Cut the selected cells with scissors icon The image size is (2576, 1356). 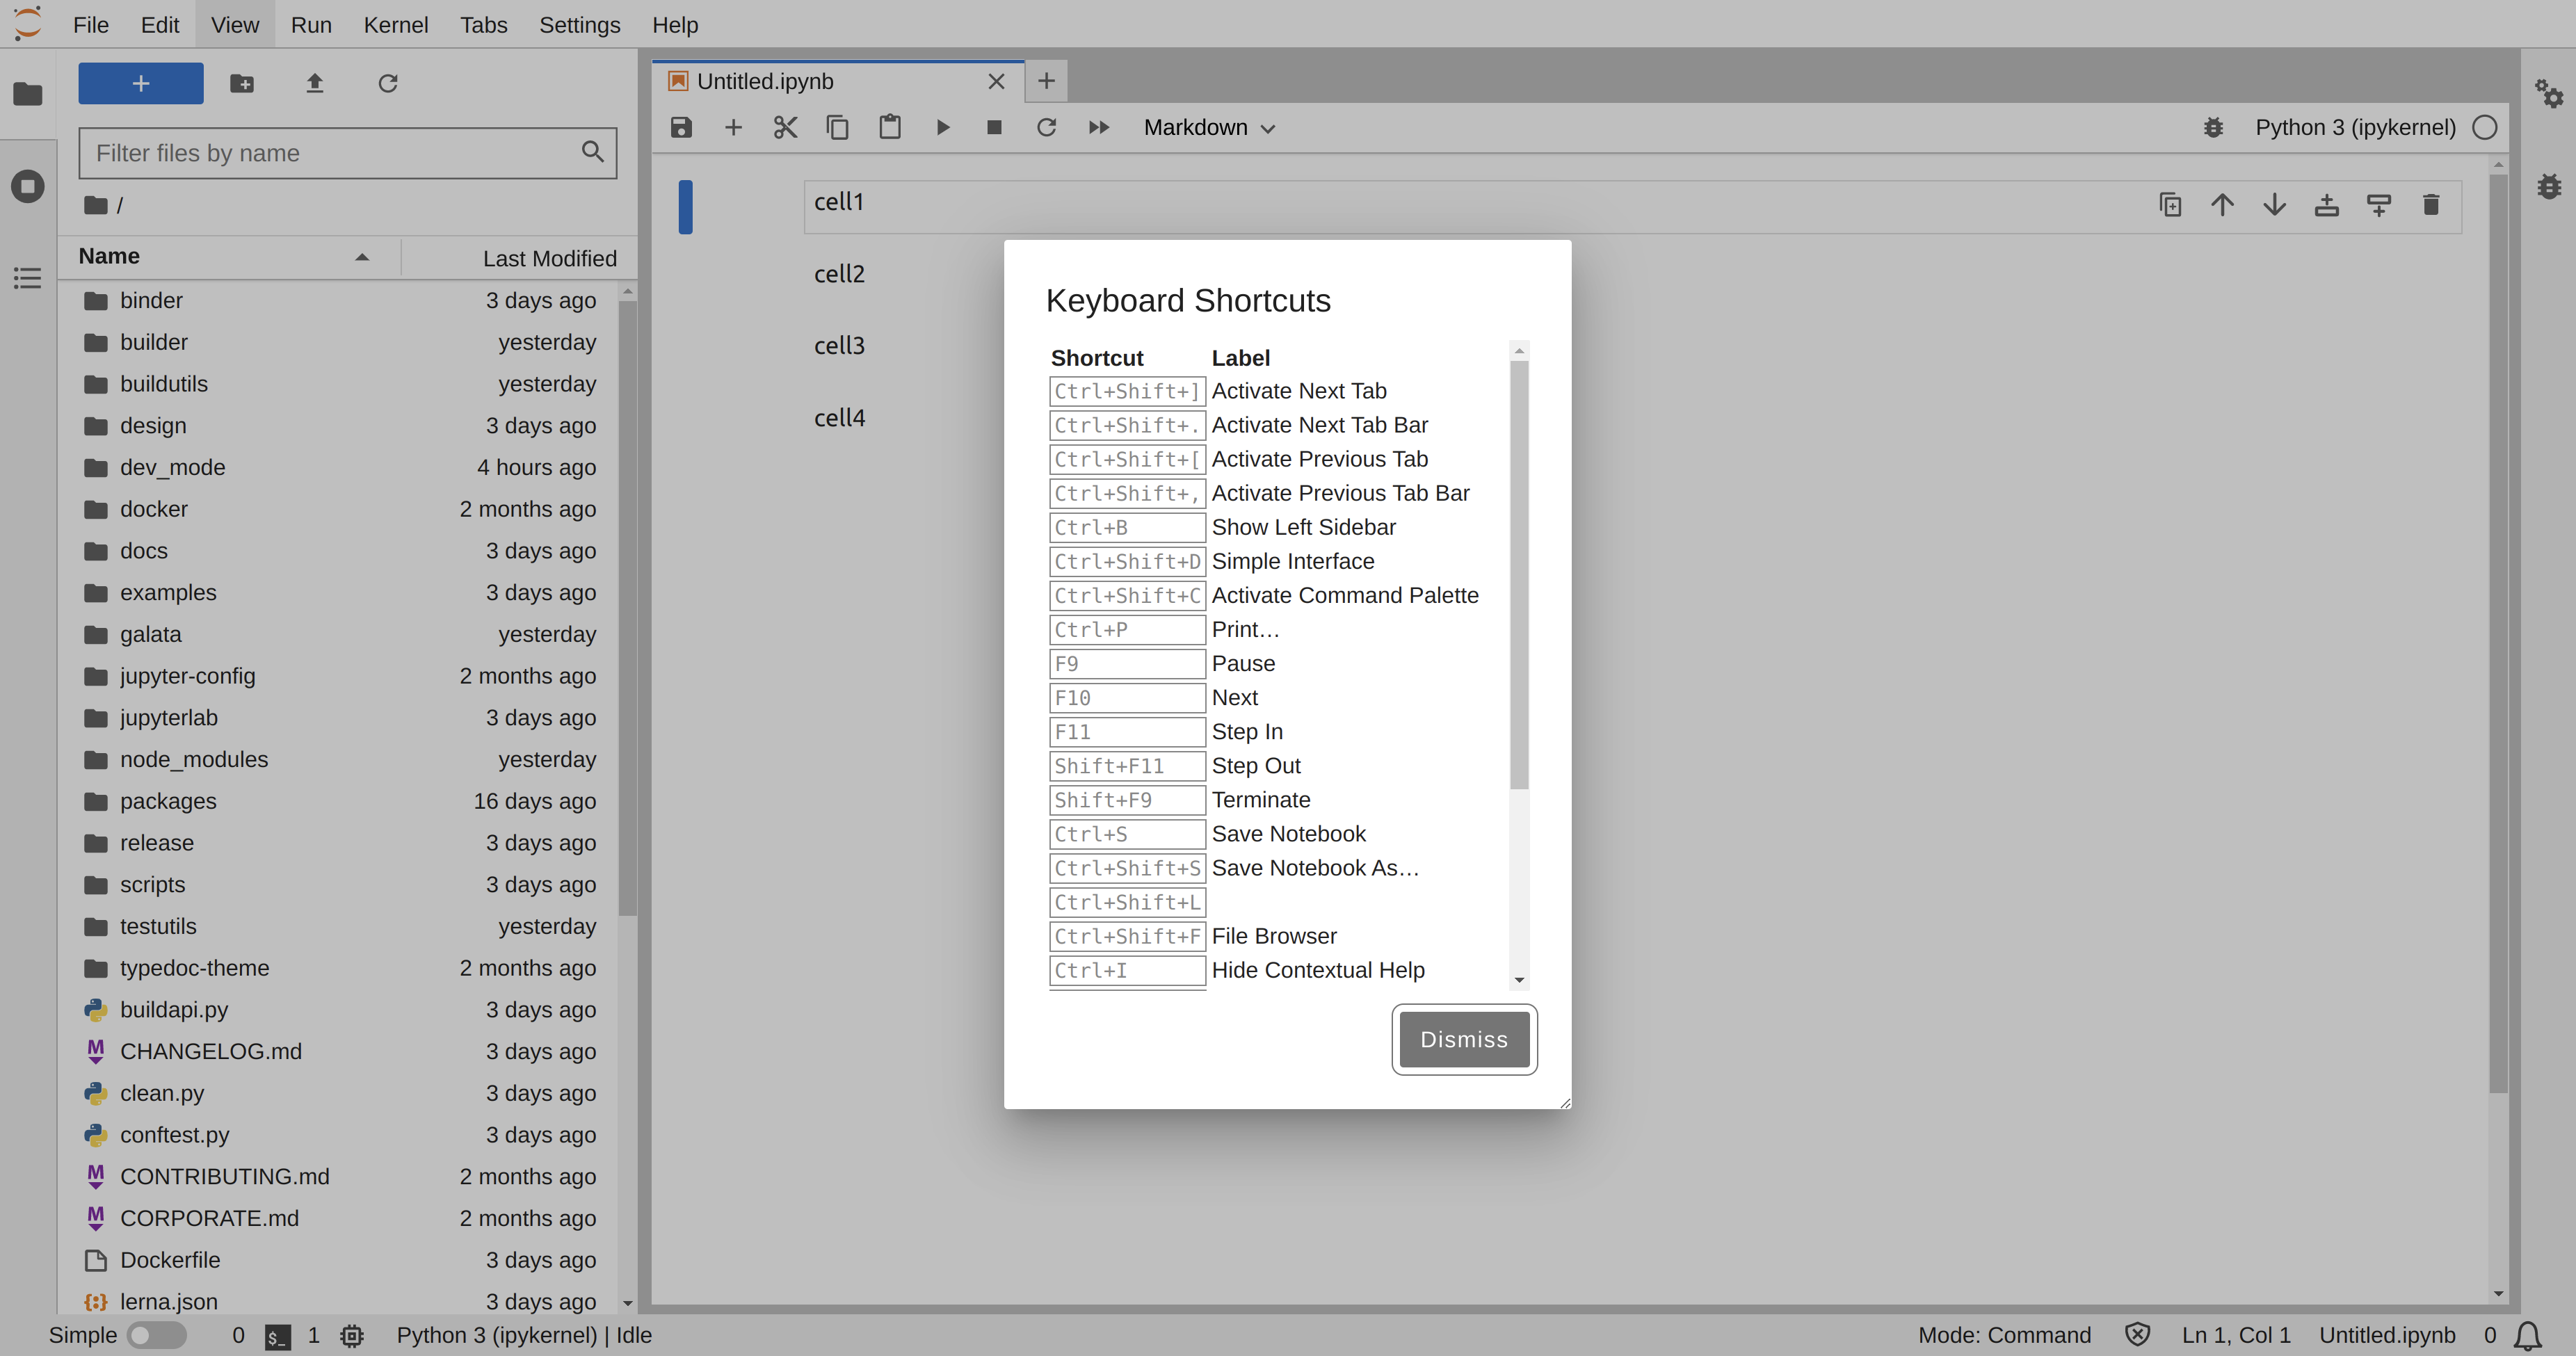coord(785,127)
